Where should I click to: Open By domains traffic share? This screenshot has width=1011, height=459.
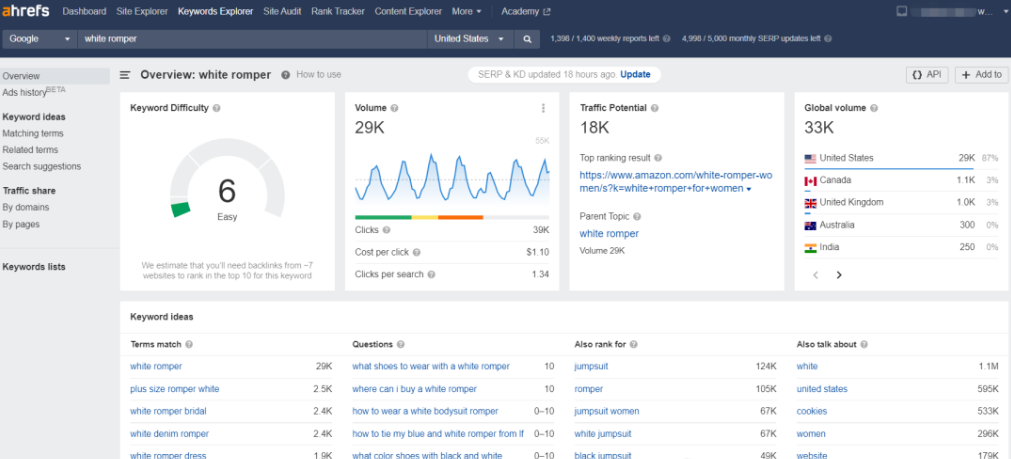coord(26,207)
